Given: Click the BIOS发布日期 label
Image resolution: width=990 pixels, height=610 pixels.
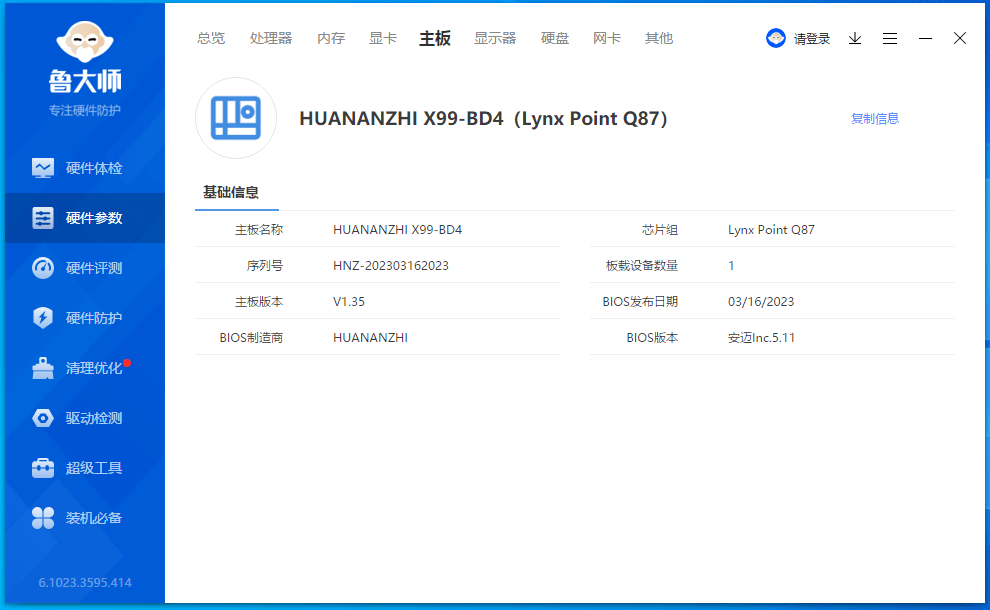Looking at the screenshot, I should pos(640,302).
